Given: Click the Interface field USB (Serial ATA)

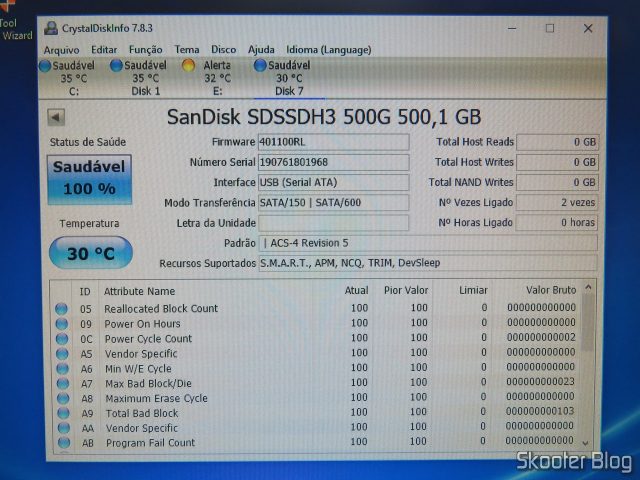Looking at the screenshot, I should pos(333,182).
